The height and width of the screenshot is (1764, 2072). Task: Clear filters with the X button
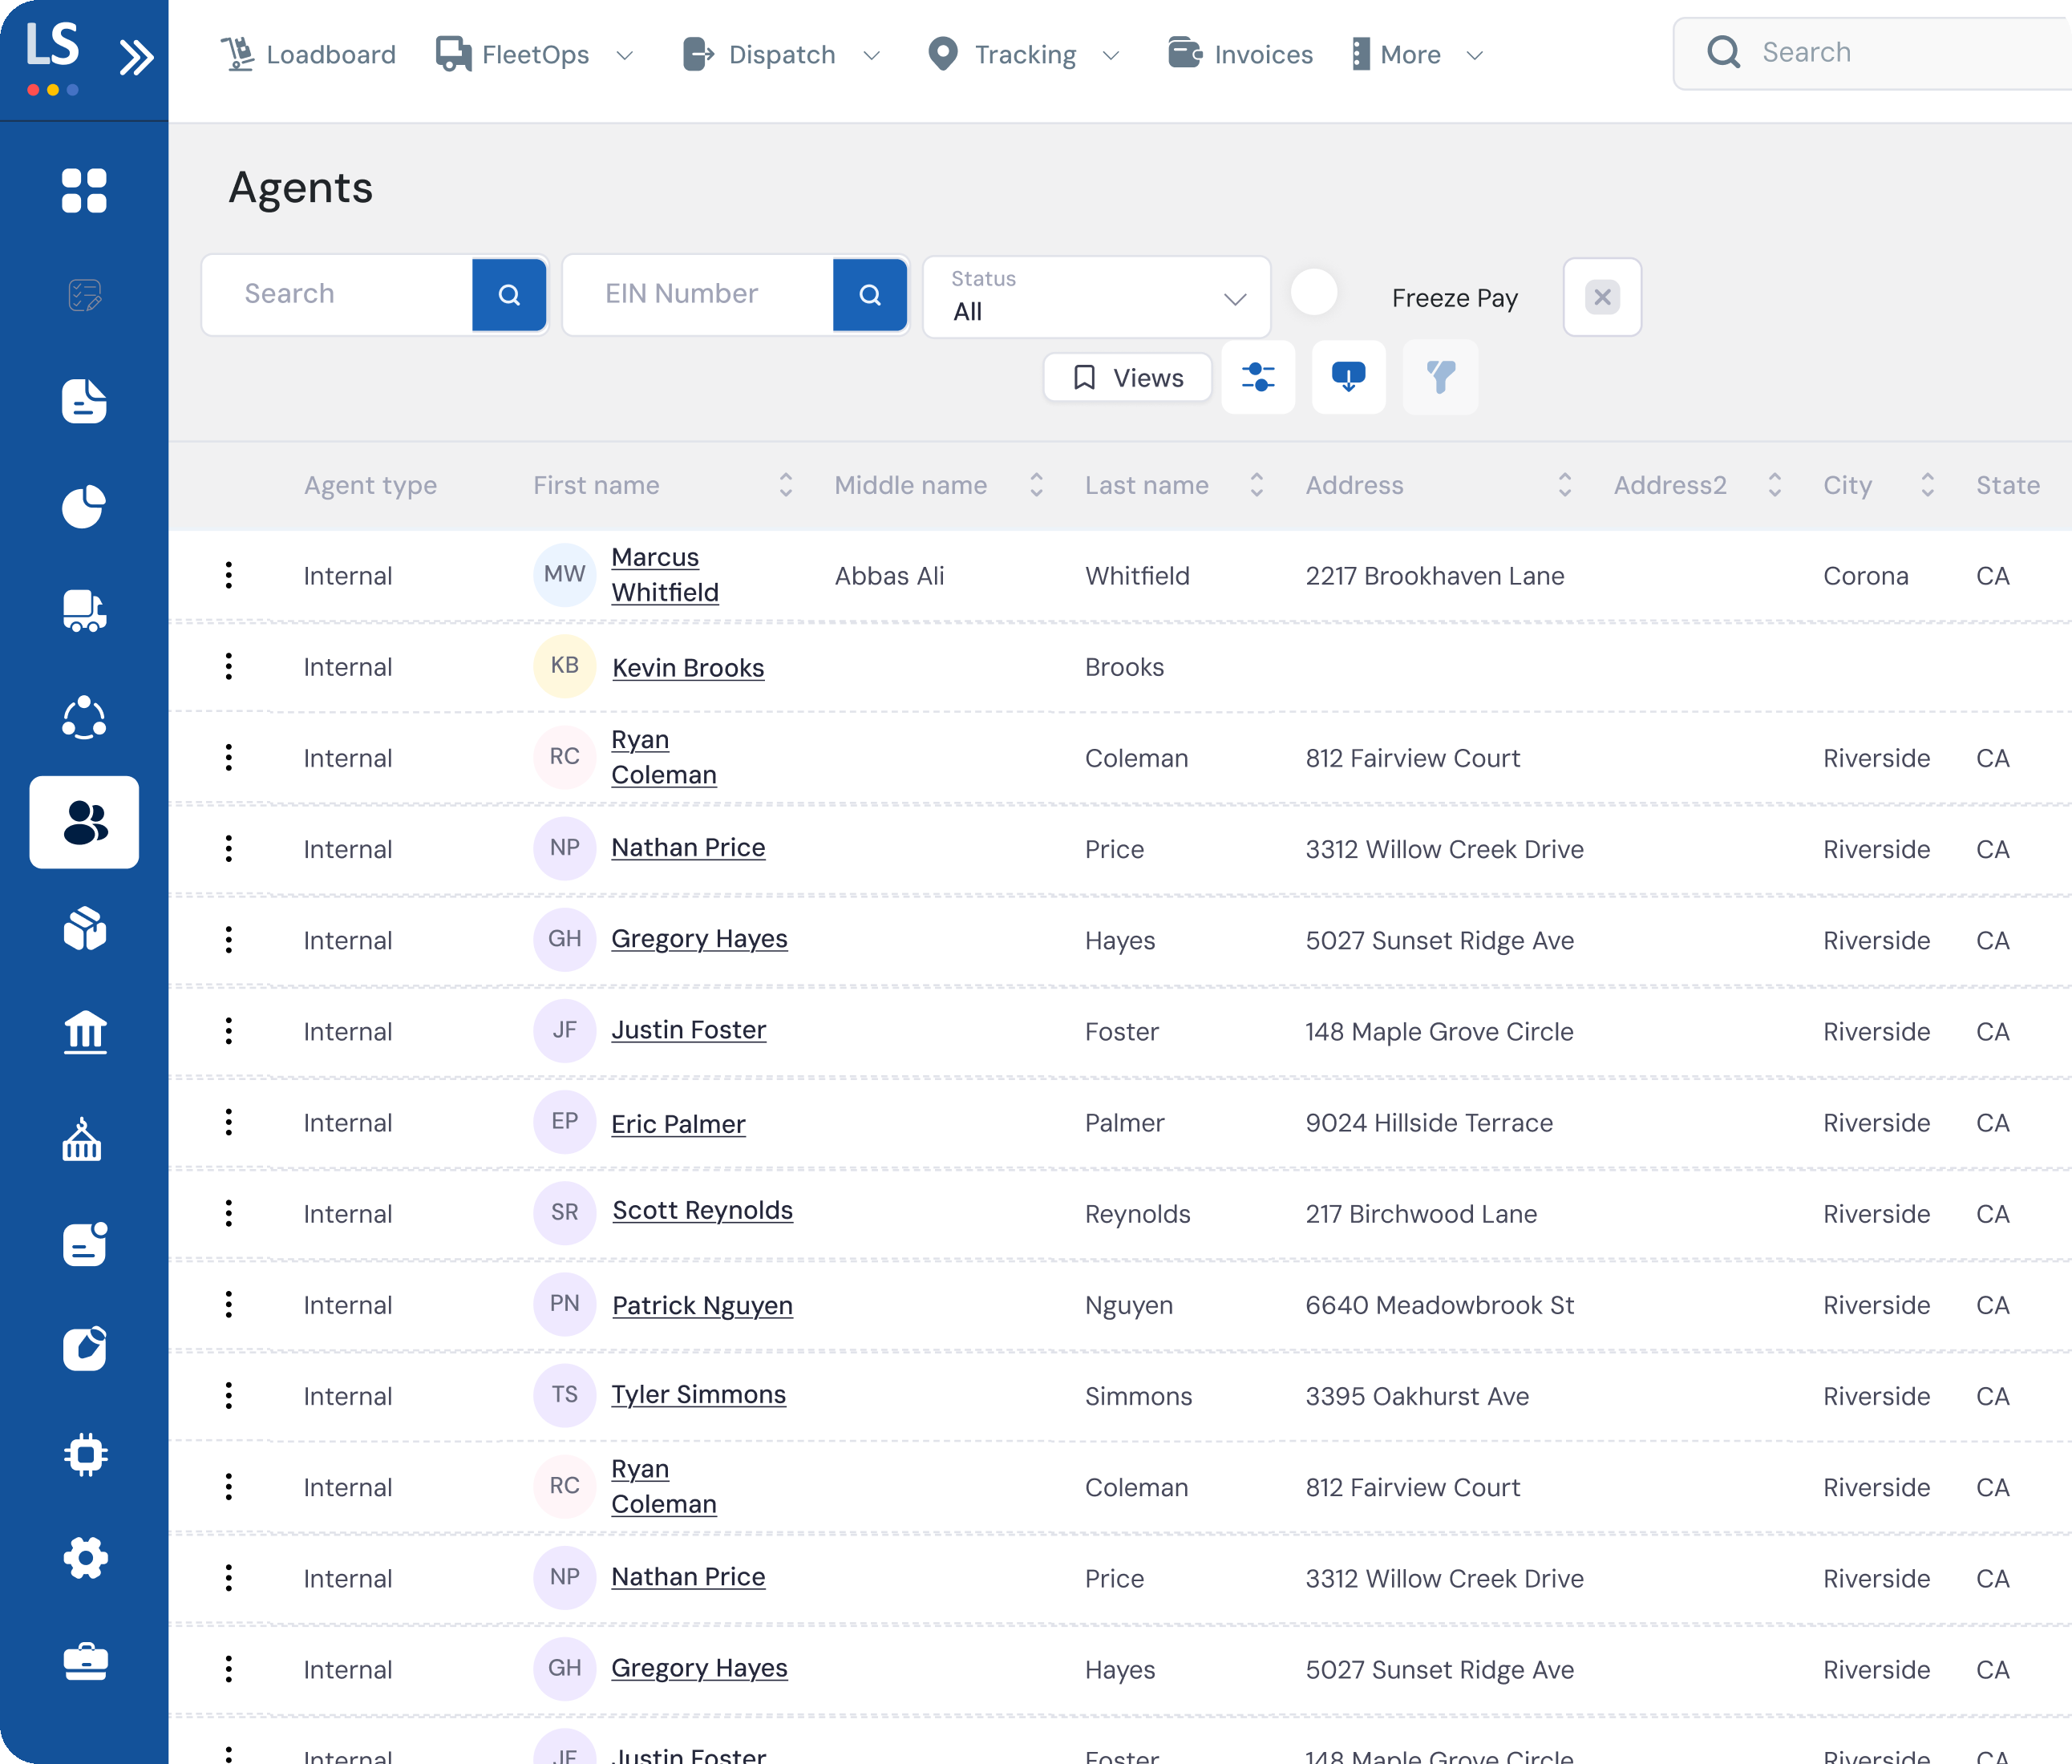[x=1602, y=297]
